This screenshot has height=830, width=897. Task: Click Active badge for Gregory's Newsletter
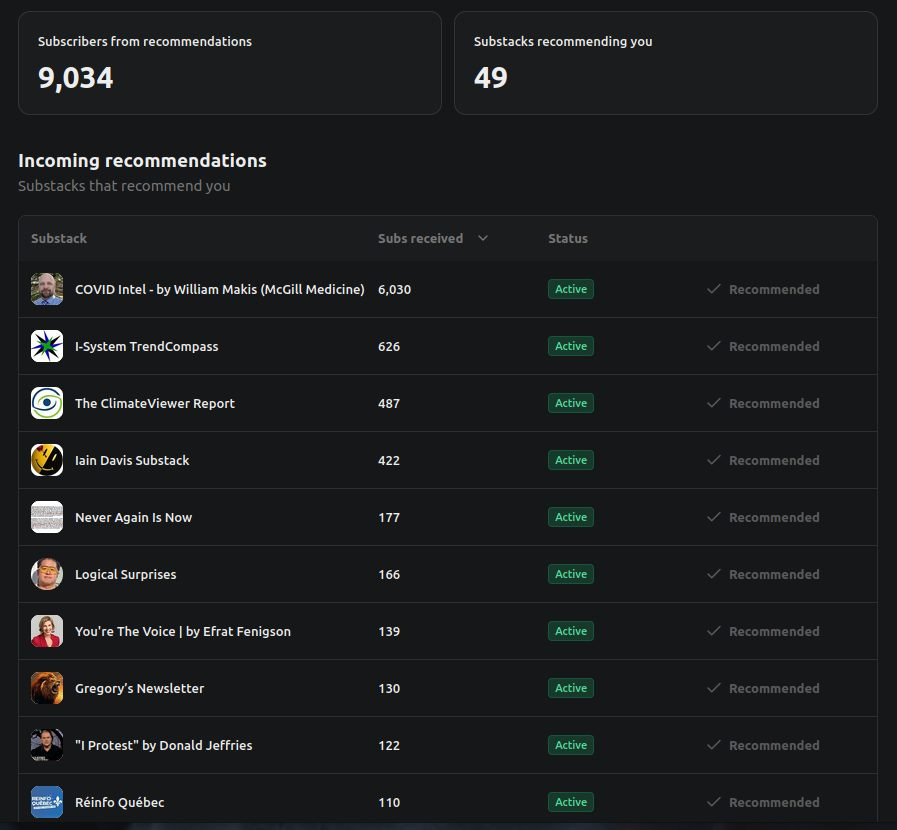pyautogui.click(x=571, y=688)
